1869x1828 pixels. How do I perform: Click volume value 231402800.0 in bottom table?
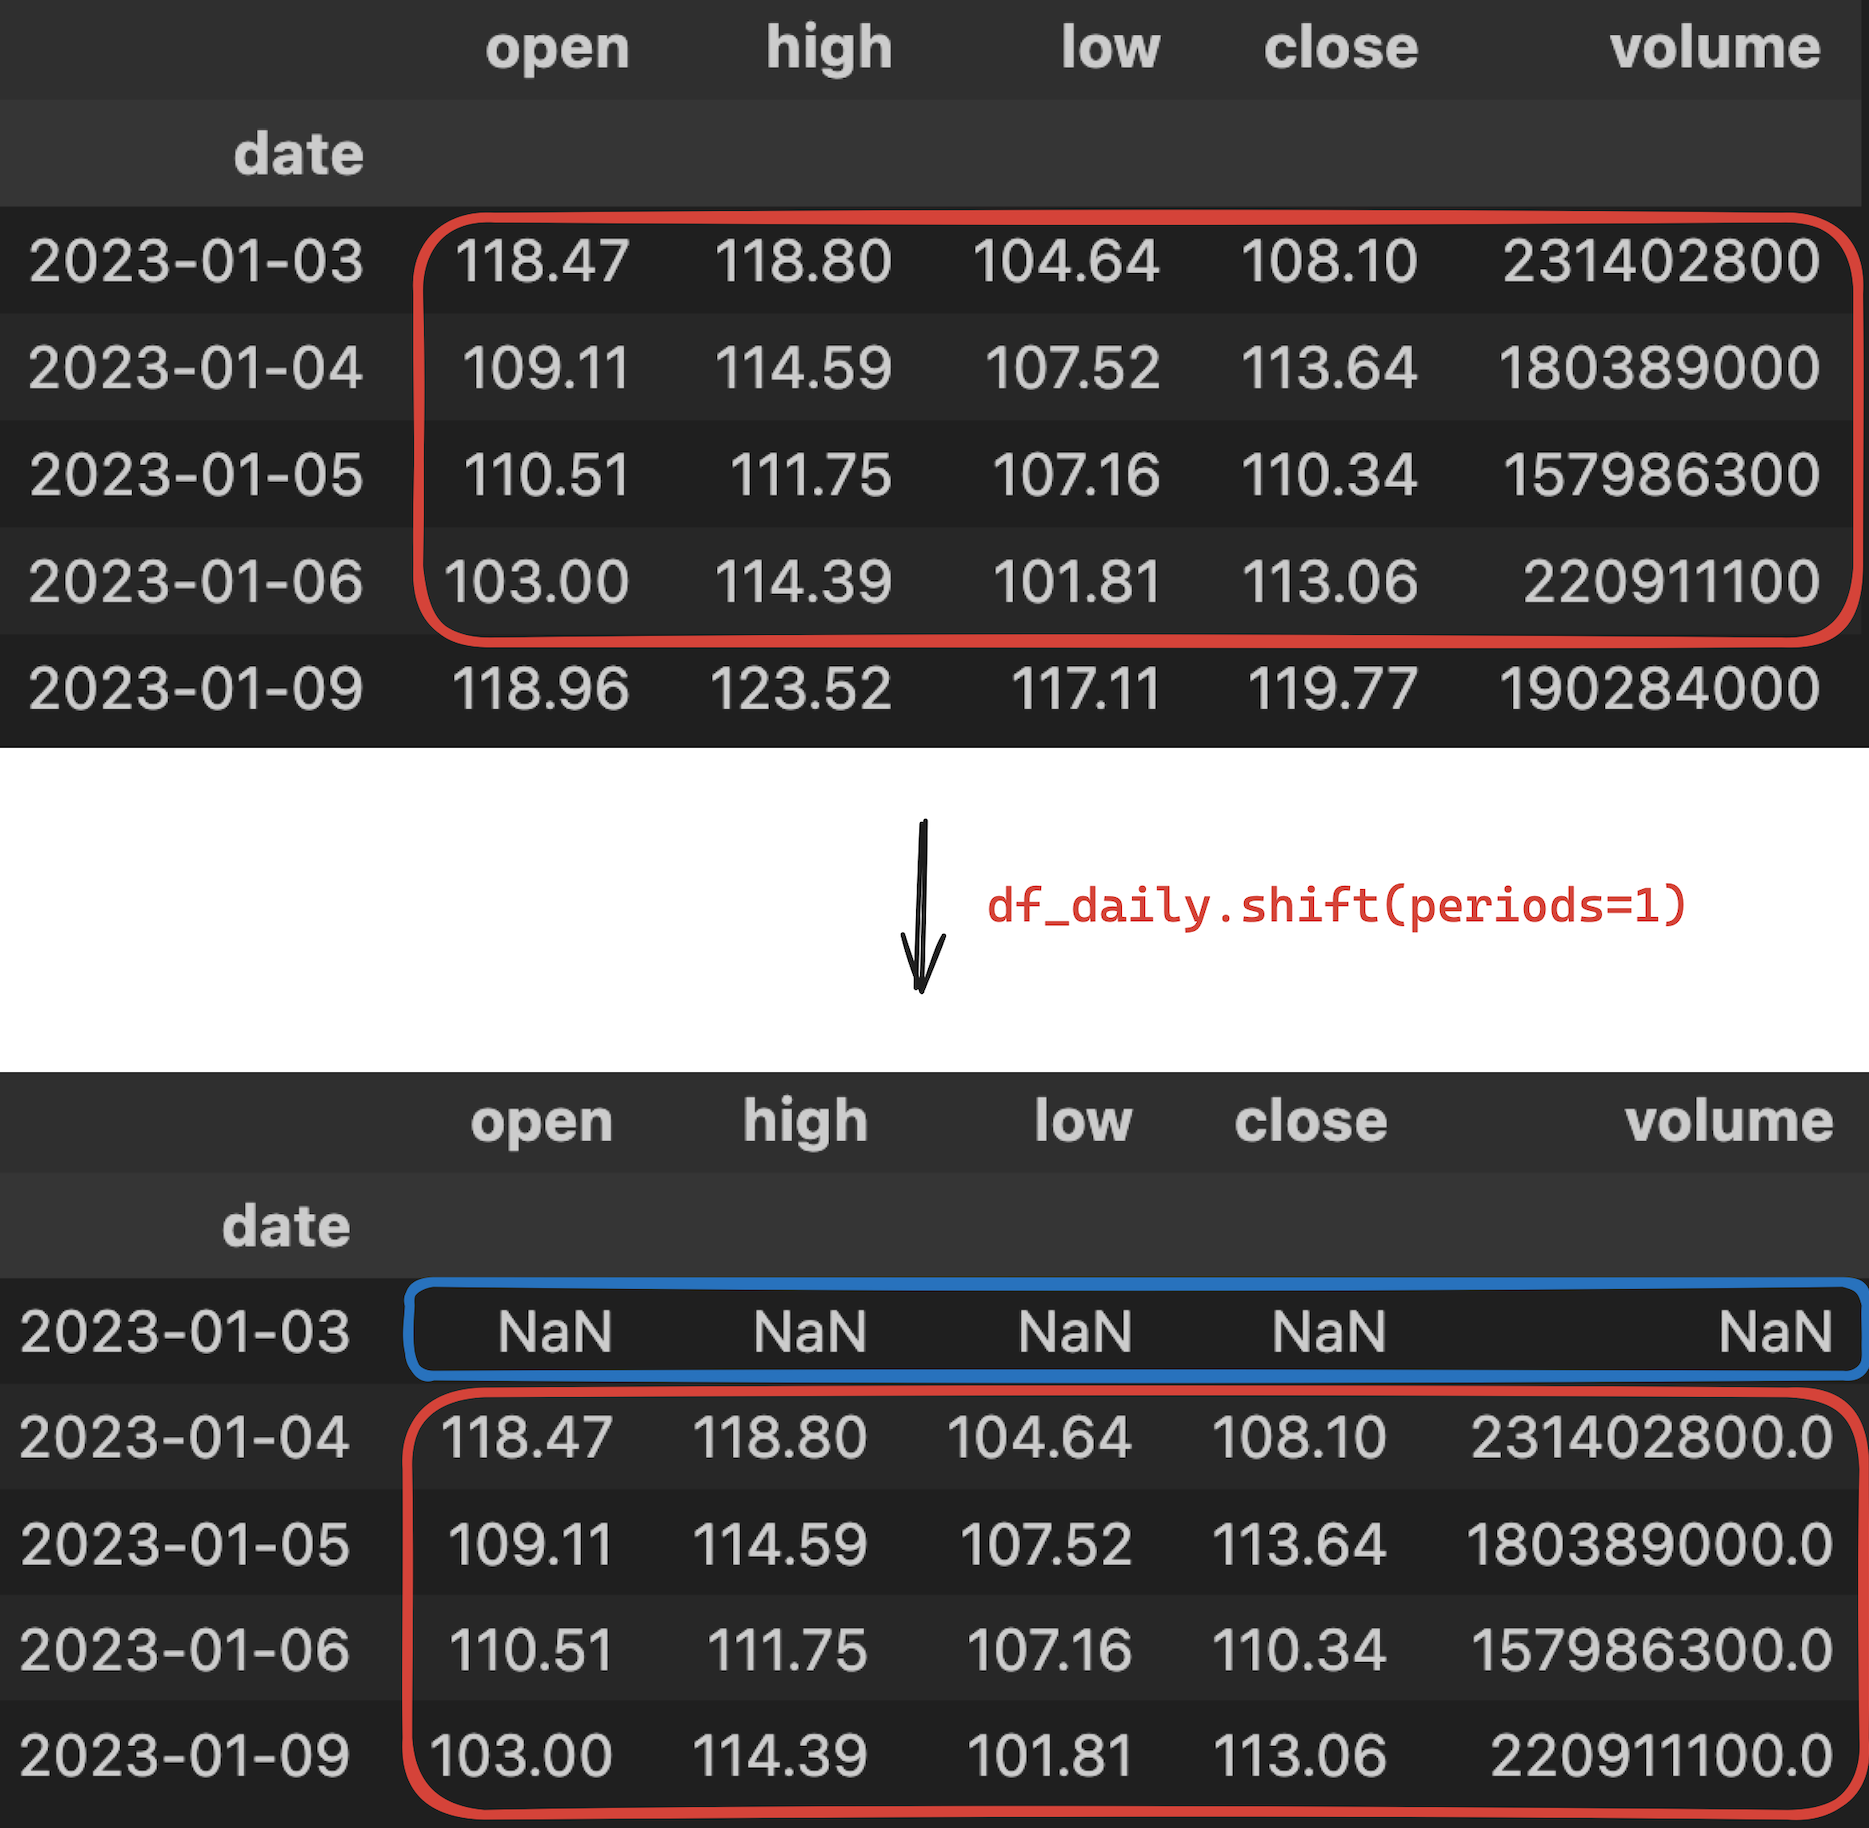(1652, 1438)
